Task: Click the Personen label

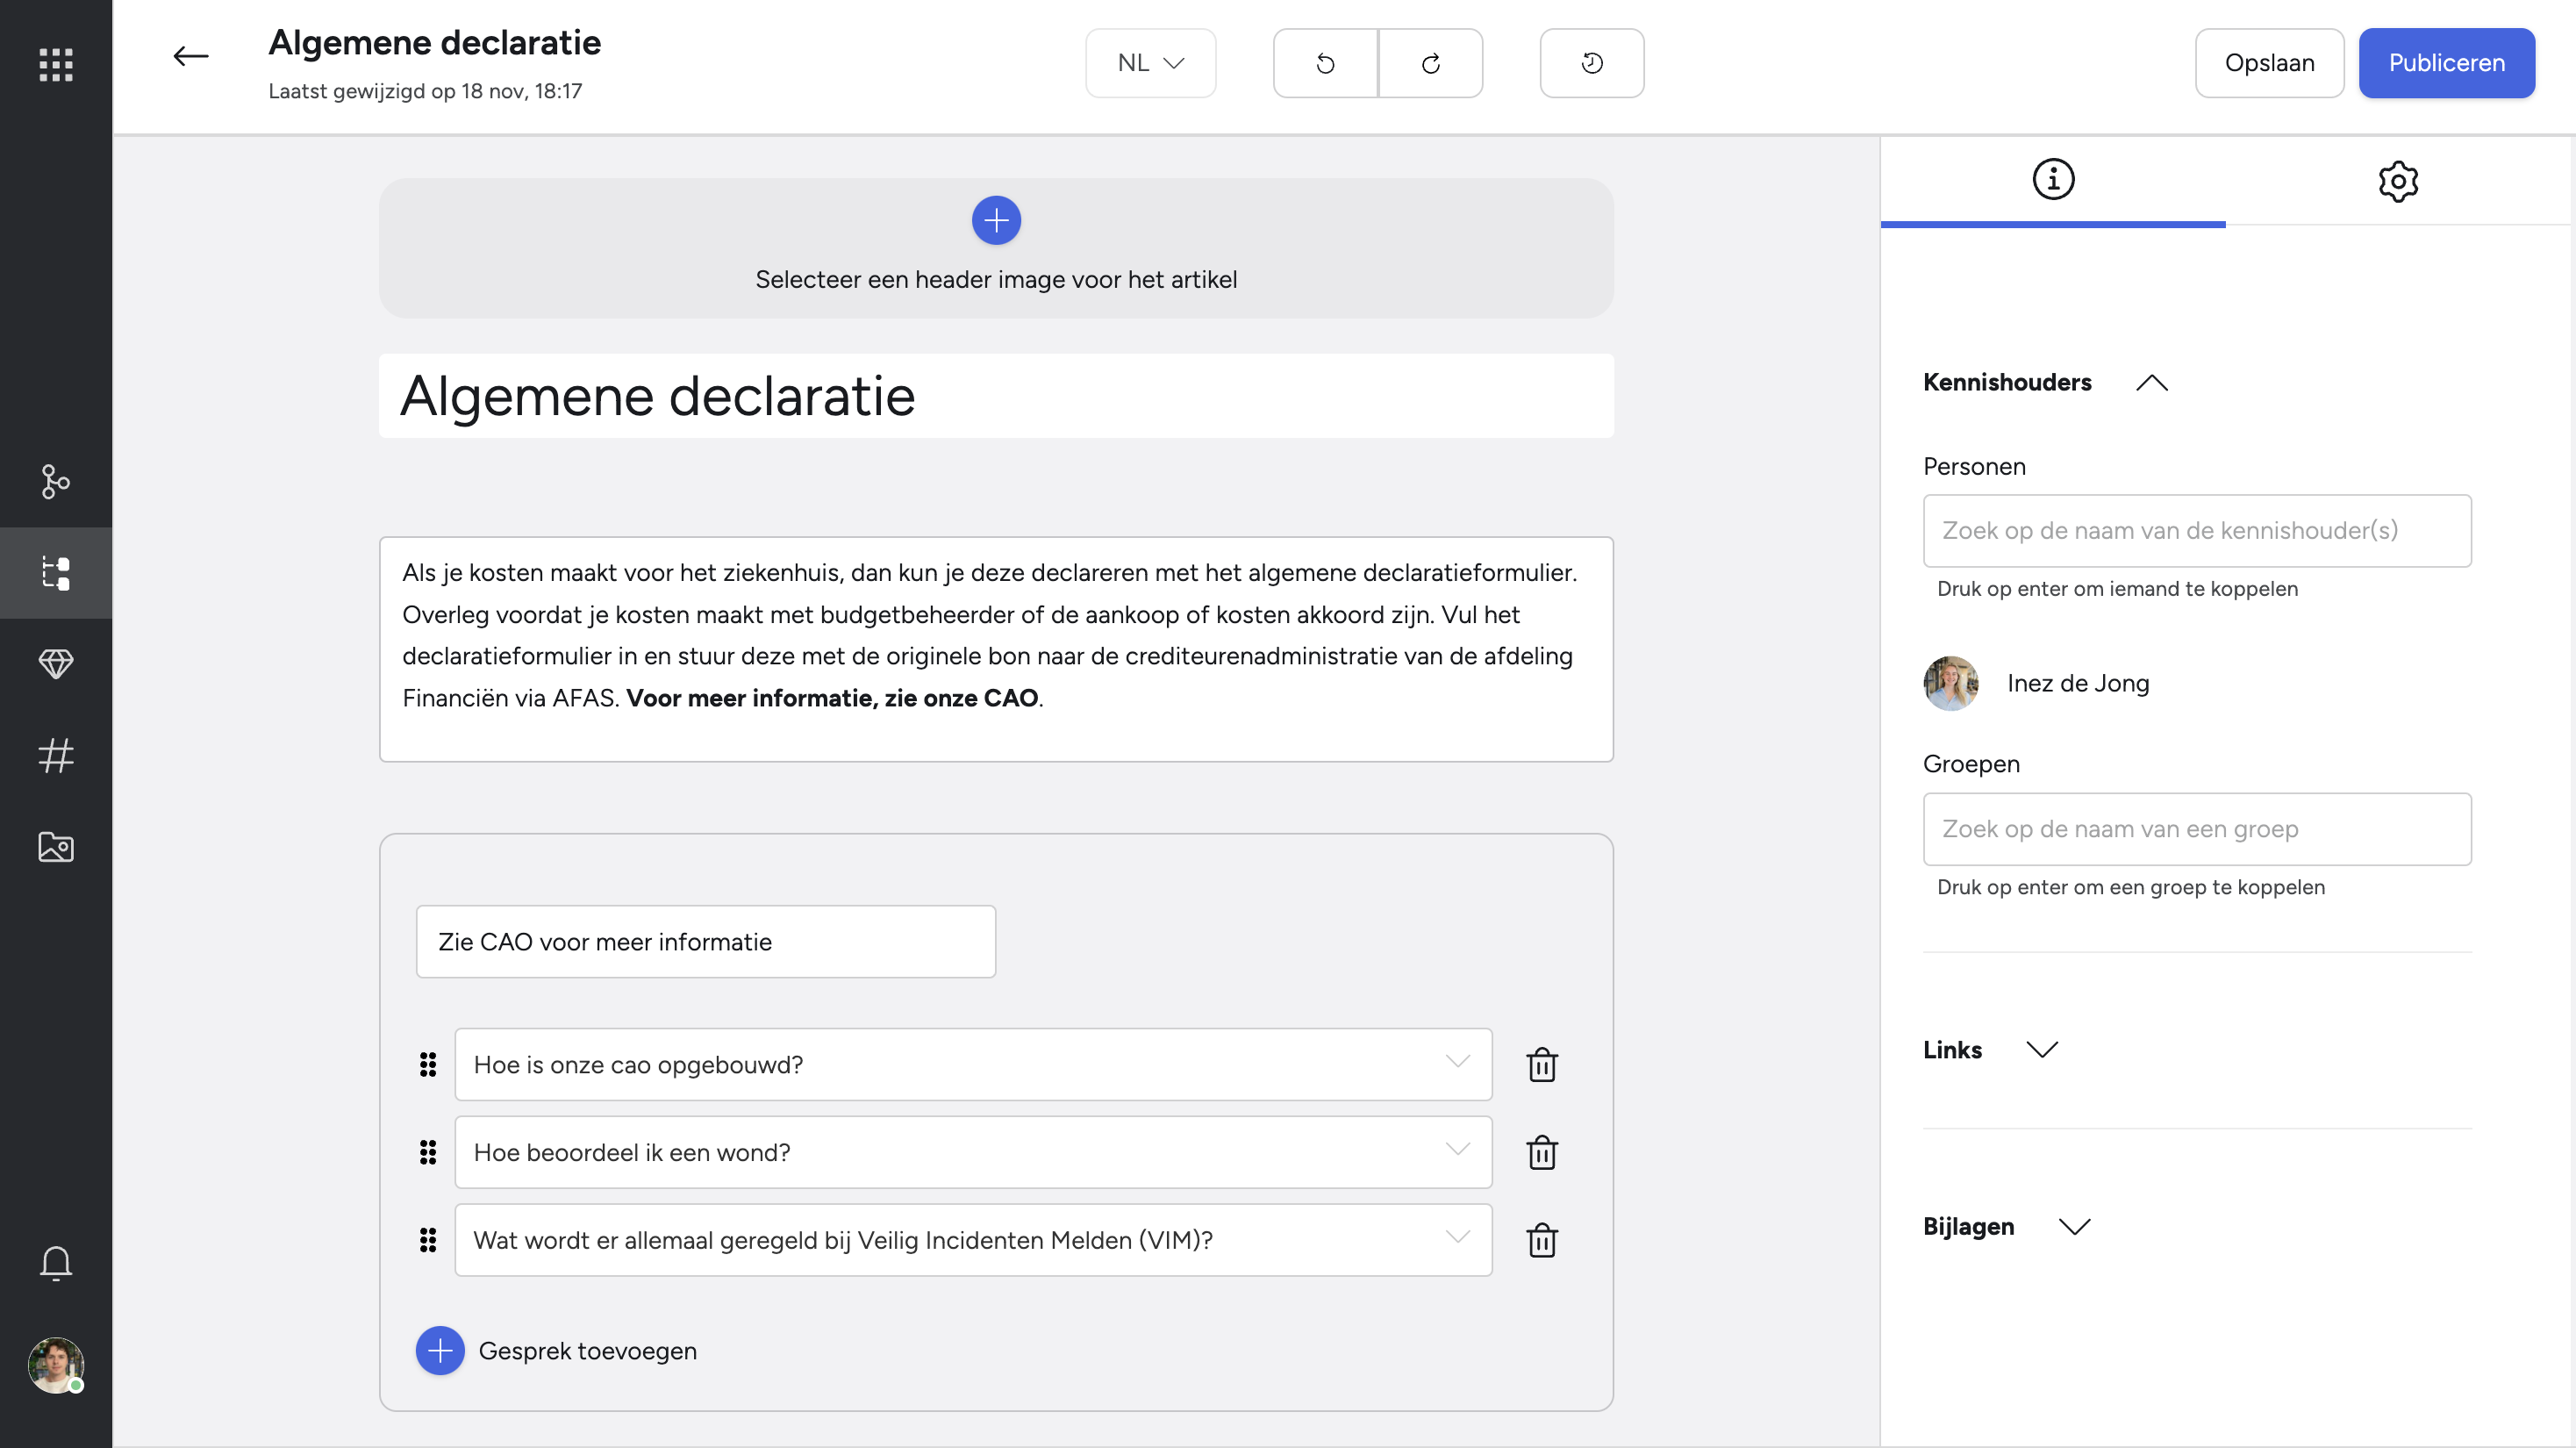Action: (1974, 467)
